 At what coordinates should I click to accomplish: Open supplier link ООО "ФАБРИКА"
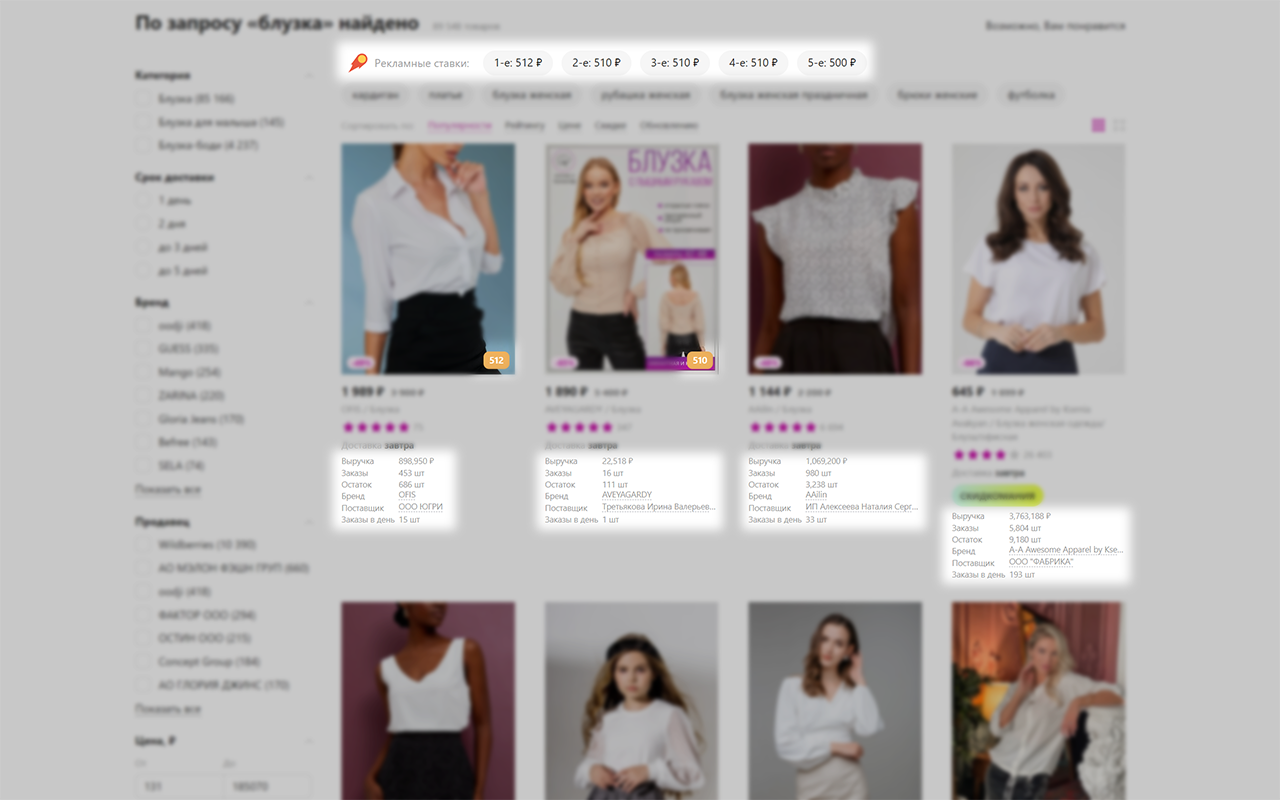[1041, 562]
